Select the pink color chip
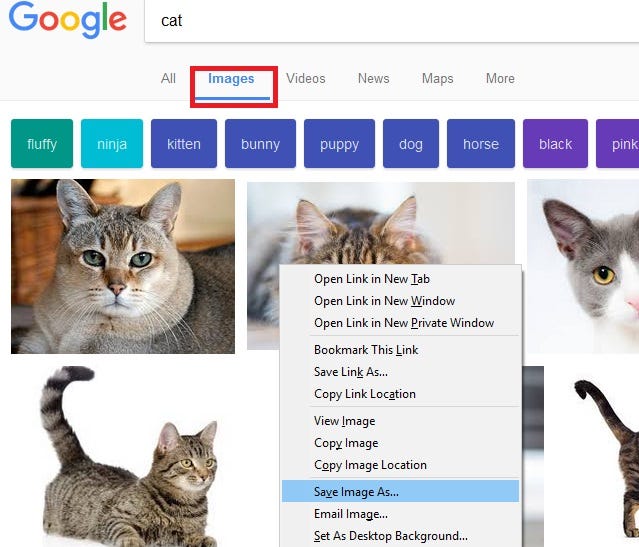This screenshot has height=547, width=639. coord(618,143)
